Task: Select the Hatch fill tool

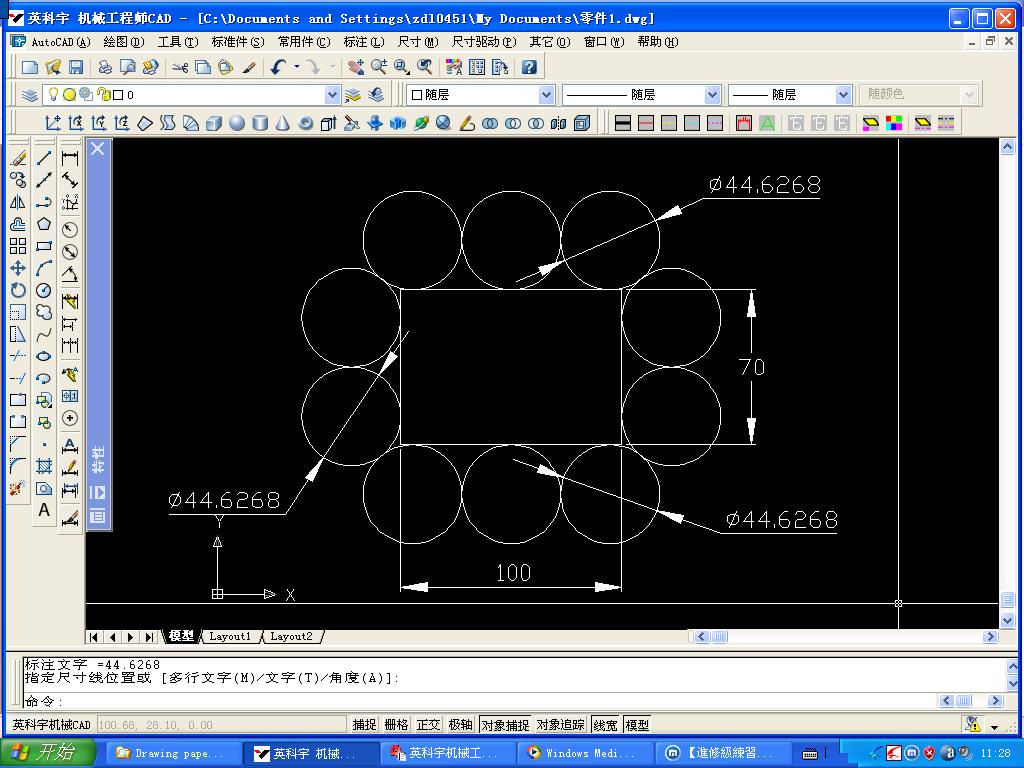Action: point(44,466)
